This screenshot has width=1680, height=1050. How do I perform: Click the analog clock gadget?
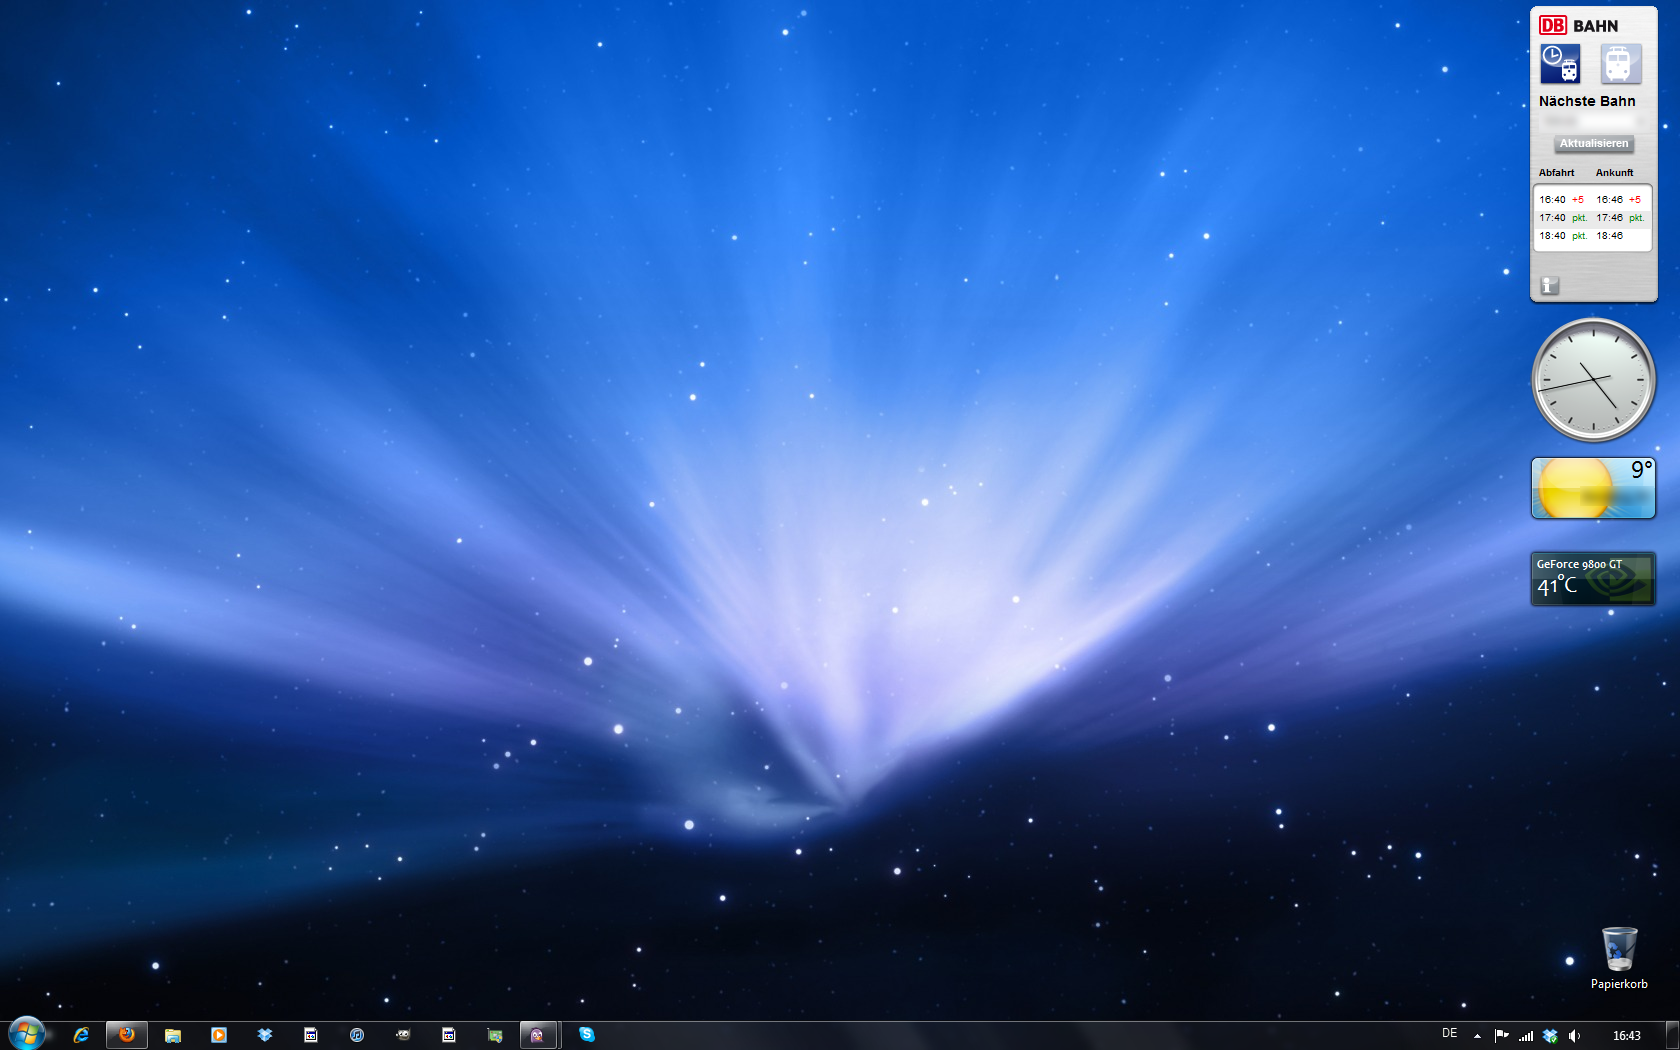pos(1593,380)
